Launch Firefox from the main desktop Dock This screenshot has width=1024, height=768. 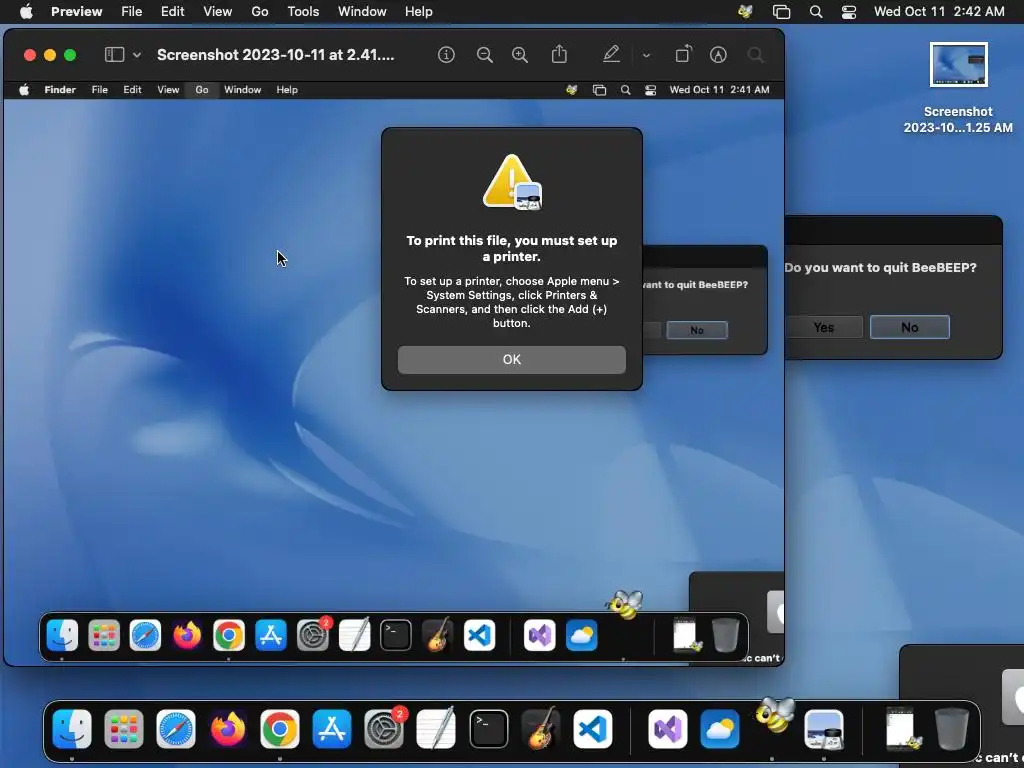pos(228,729)
